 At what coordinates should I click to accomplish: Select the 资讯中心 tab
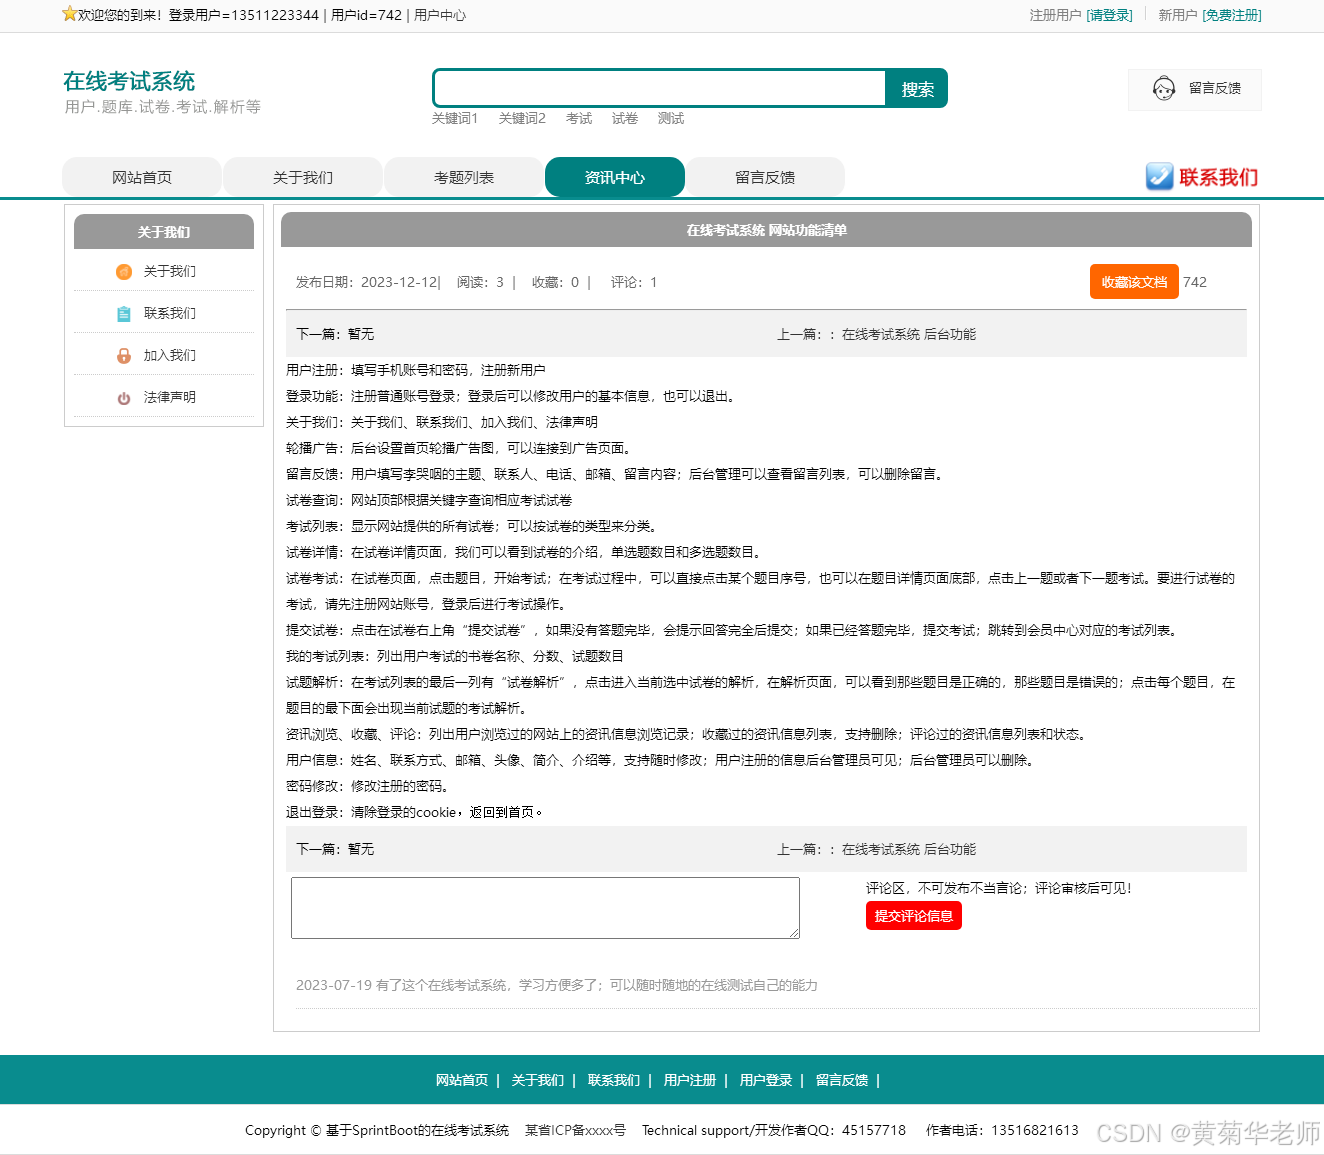615,177
